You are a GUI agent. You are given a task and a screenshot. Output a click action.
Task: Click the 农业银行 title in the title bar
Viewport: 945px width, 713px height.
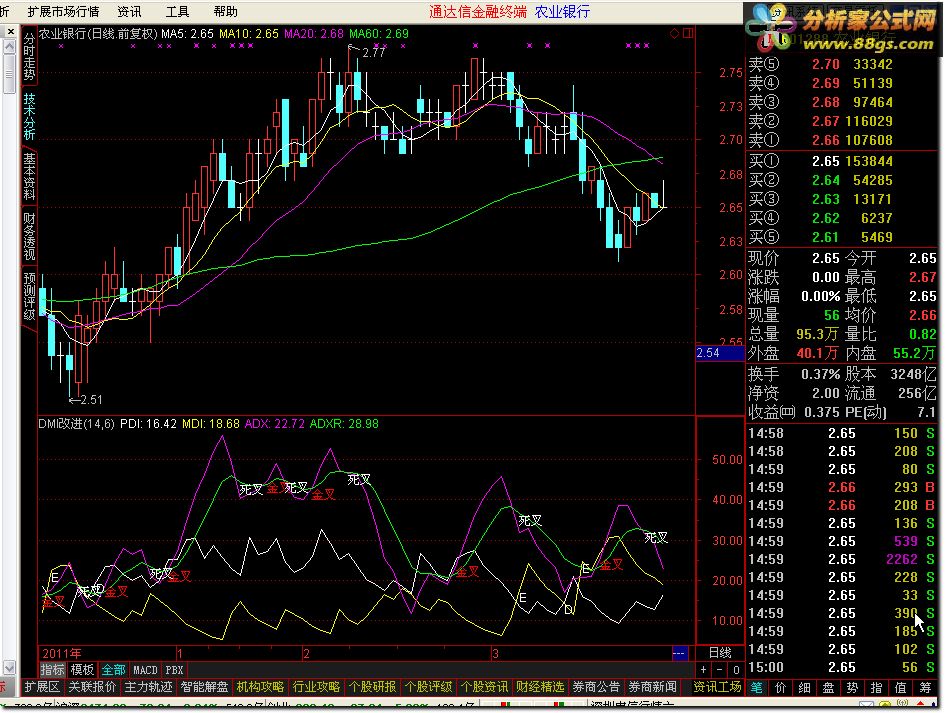562,11
